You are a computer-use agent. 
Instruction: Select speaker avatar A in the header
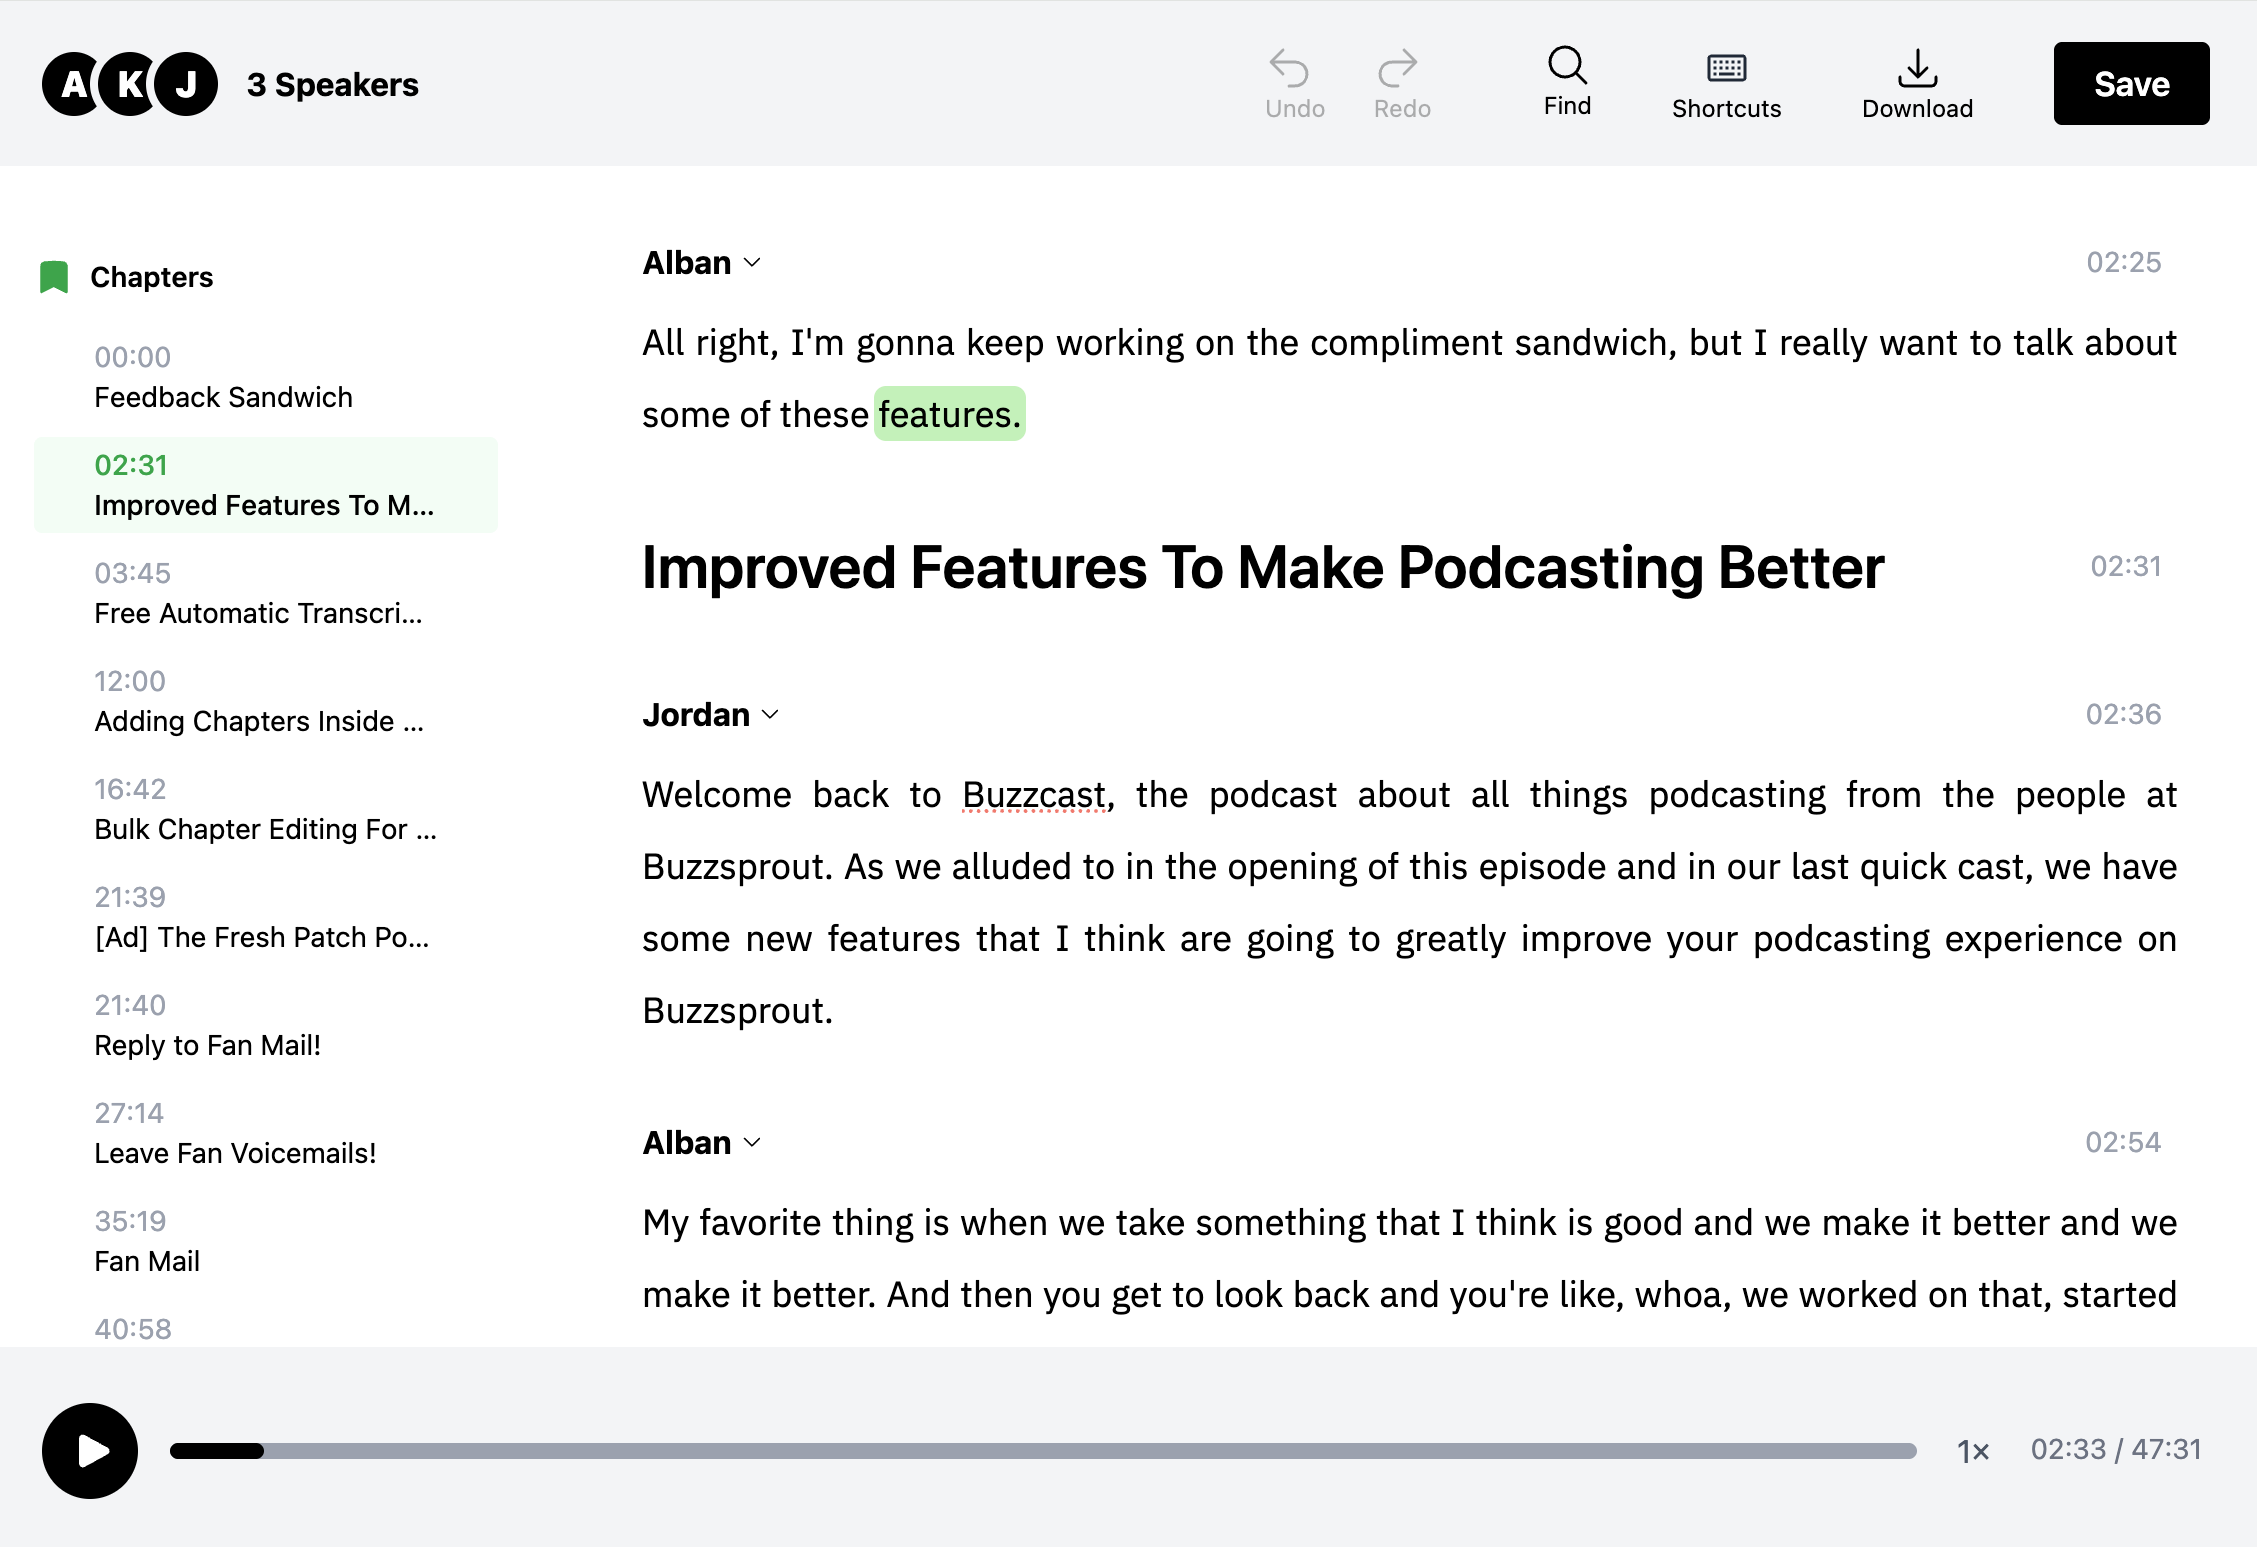[72, 83]
